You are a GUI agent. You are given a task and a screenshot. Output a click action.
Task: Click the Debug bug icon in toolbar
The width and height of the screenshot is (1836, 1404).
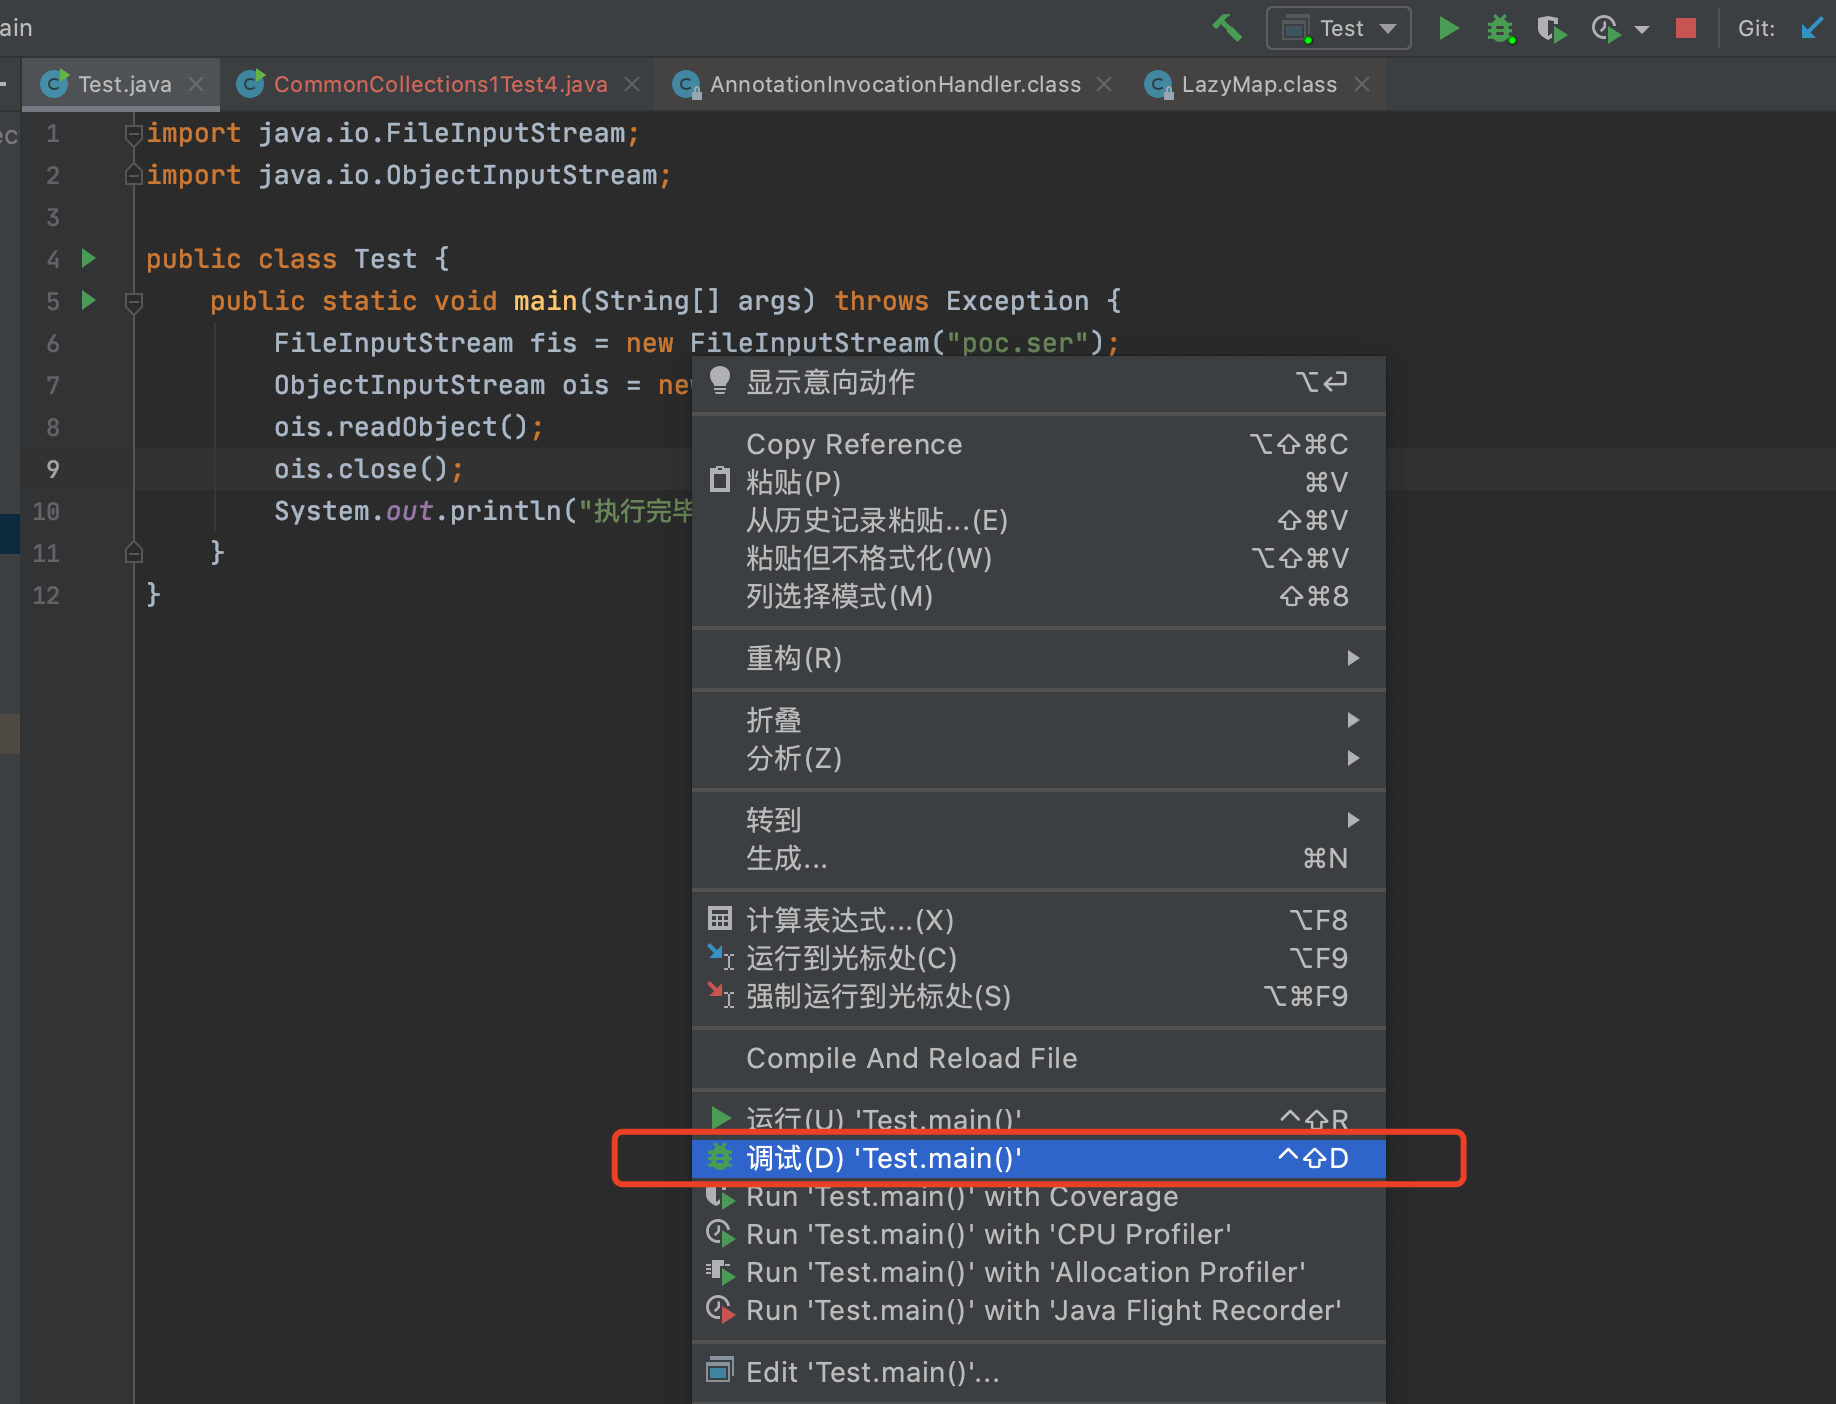[1501, 28]
